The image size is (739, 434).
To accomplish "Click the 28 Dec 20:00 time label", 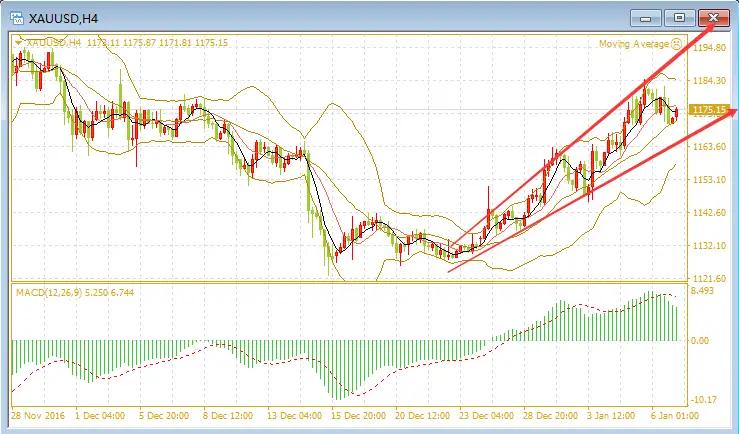I will point(550,416).
